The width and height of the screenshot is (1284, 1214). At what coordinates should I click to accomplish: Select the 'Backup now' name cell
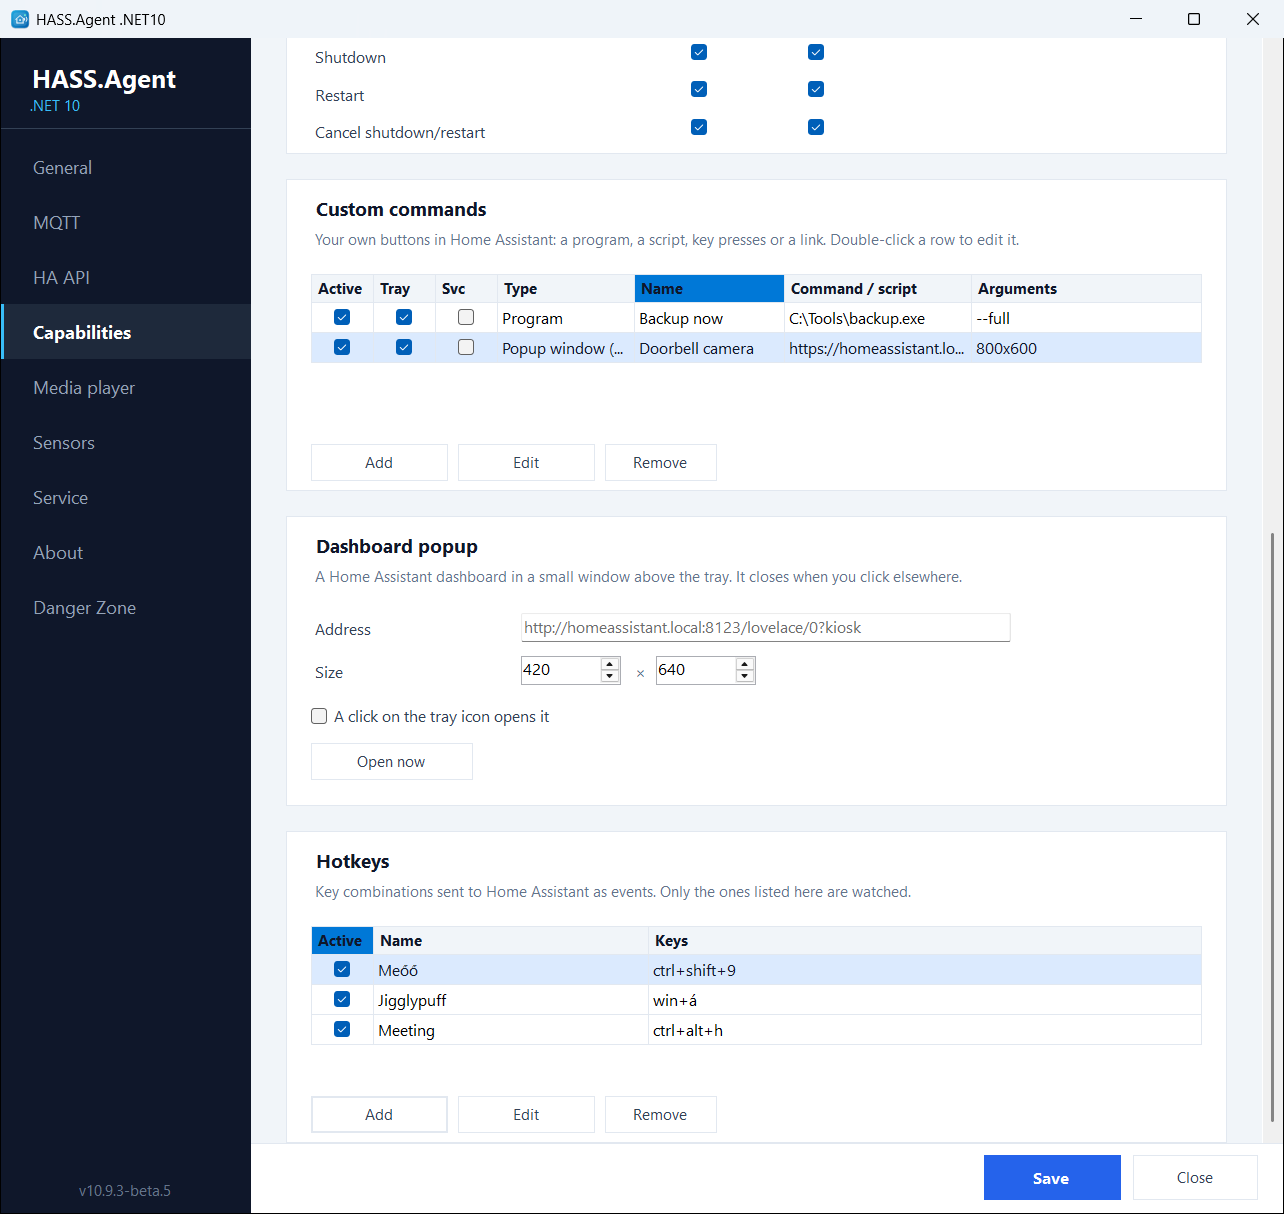tap(709, 318)
